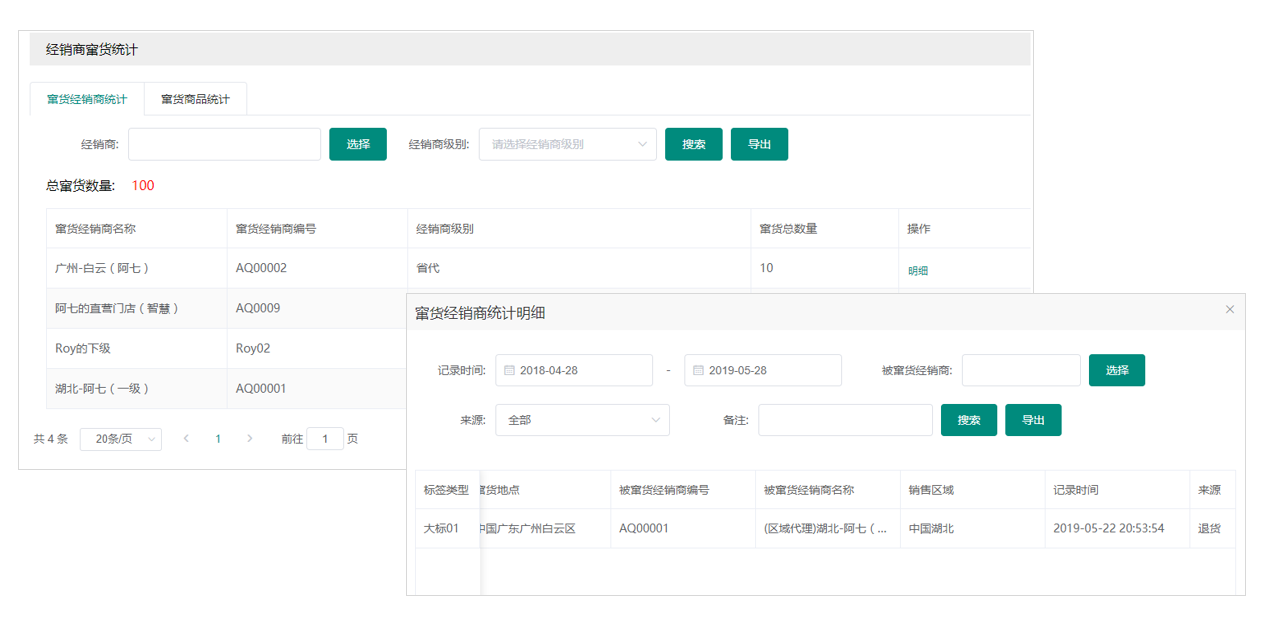This screenshot has height=631, width=1269.
Task: Open 明细 link for 广州-白云 row
Action: pos(918,271)
